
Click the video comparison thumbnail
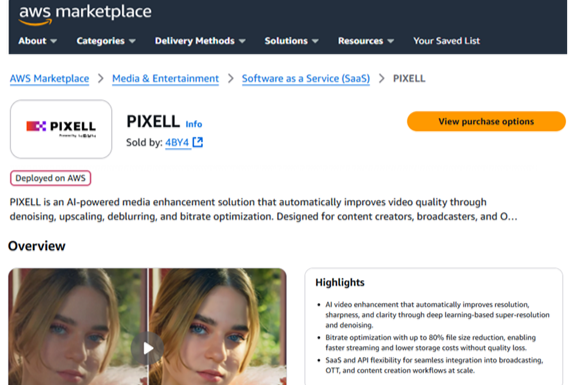point(147,326)
